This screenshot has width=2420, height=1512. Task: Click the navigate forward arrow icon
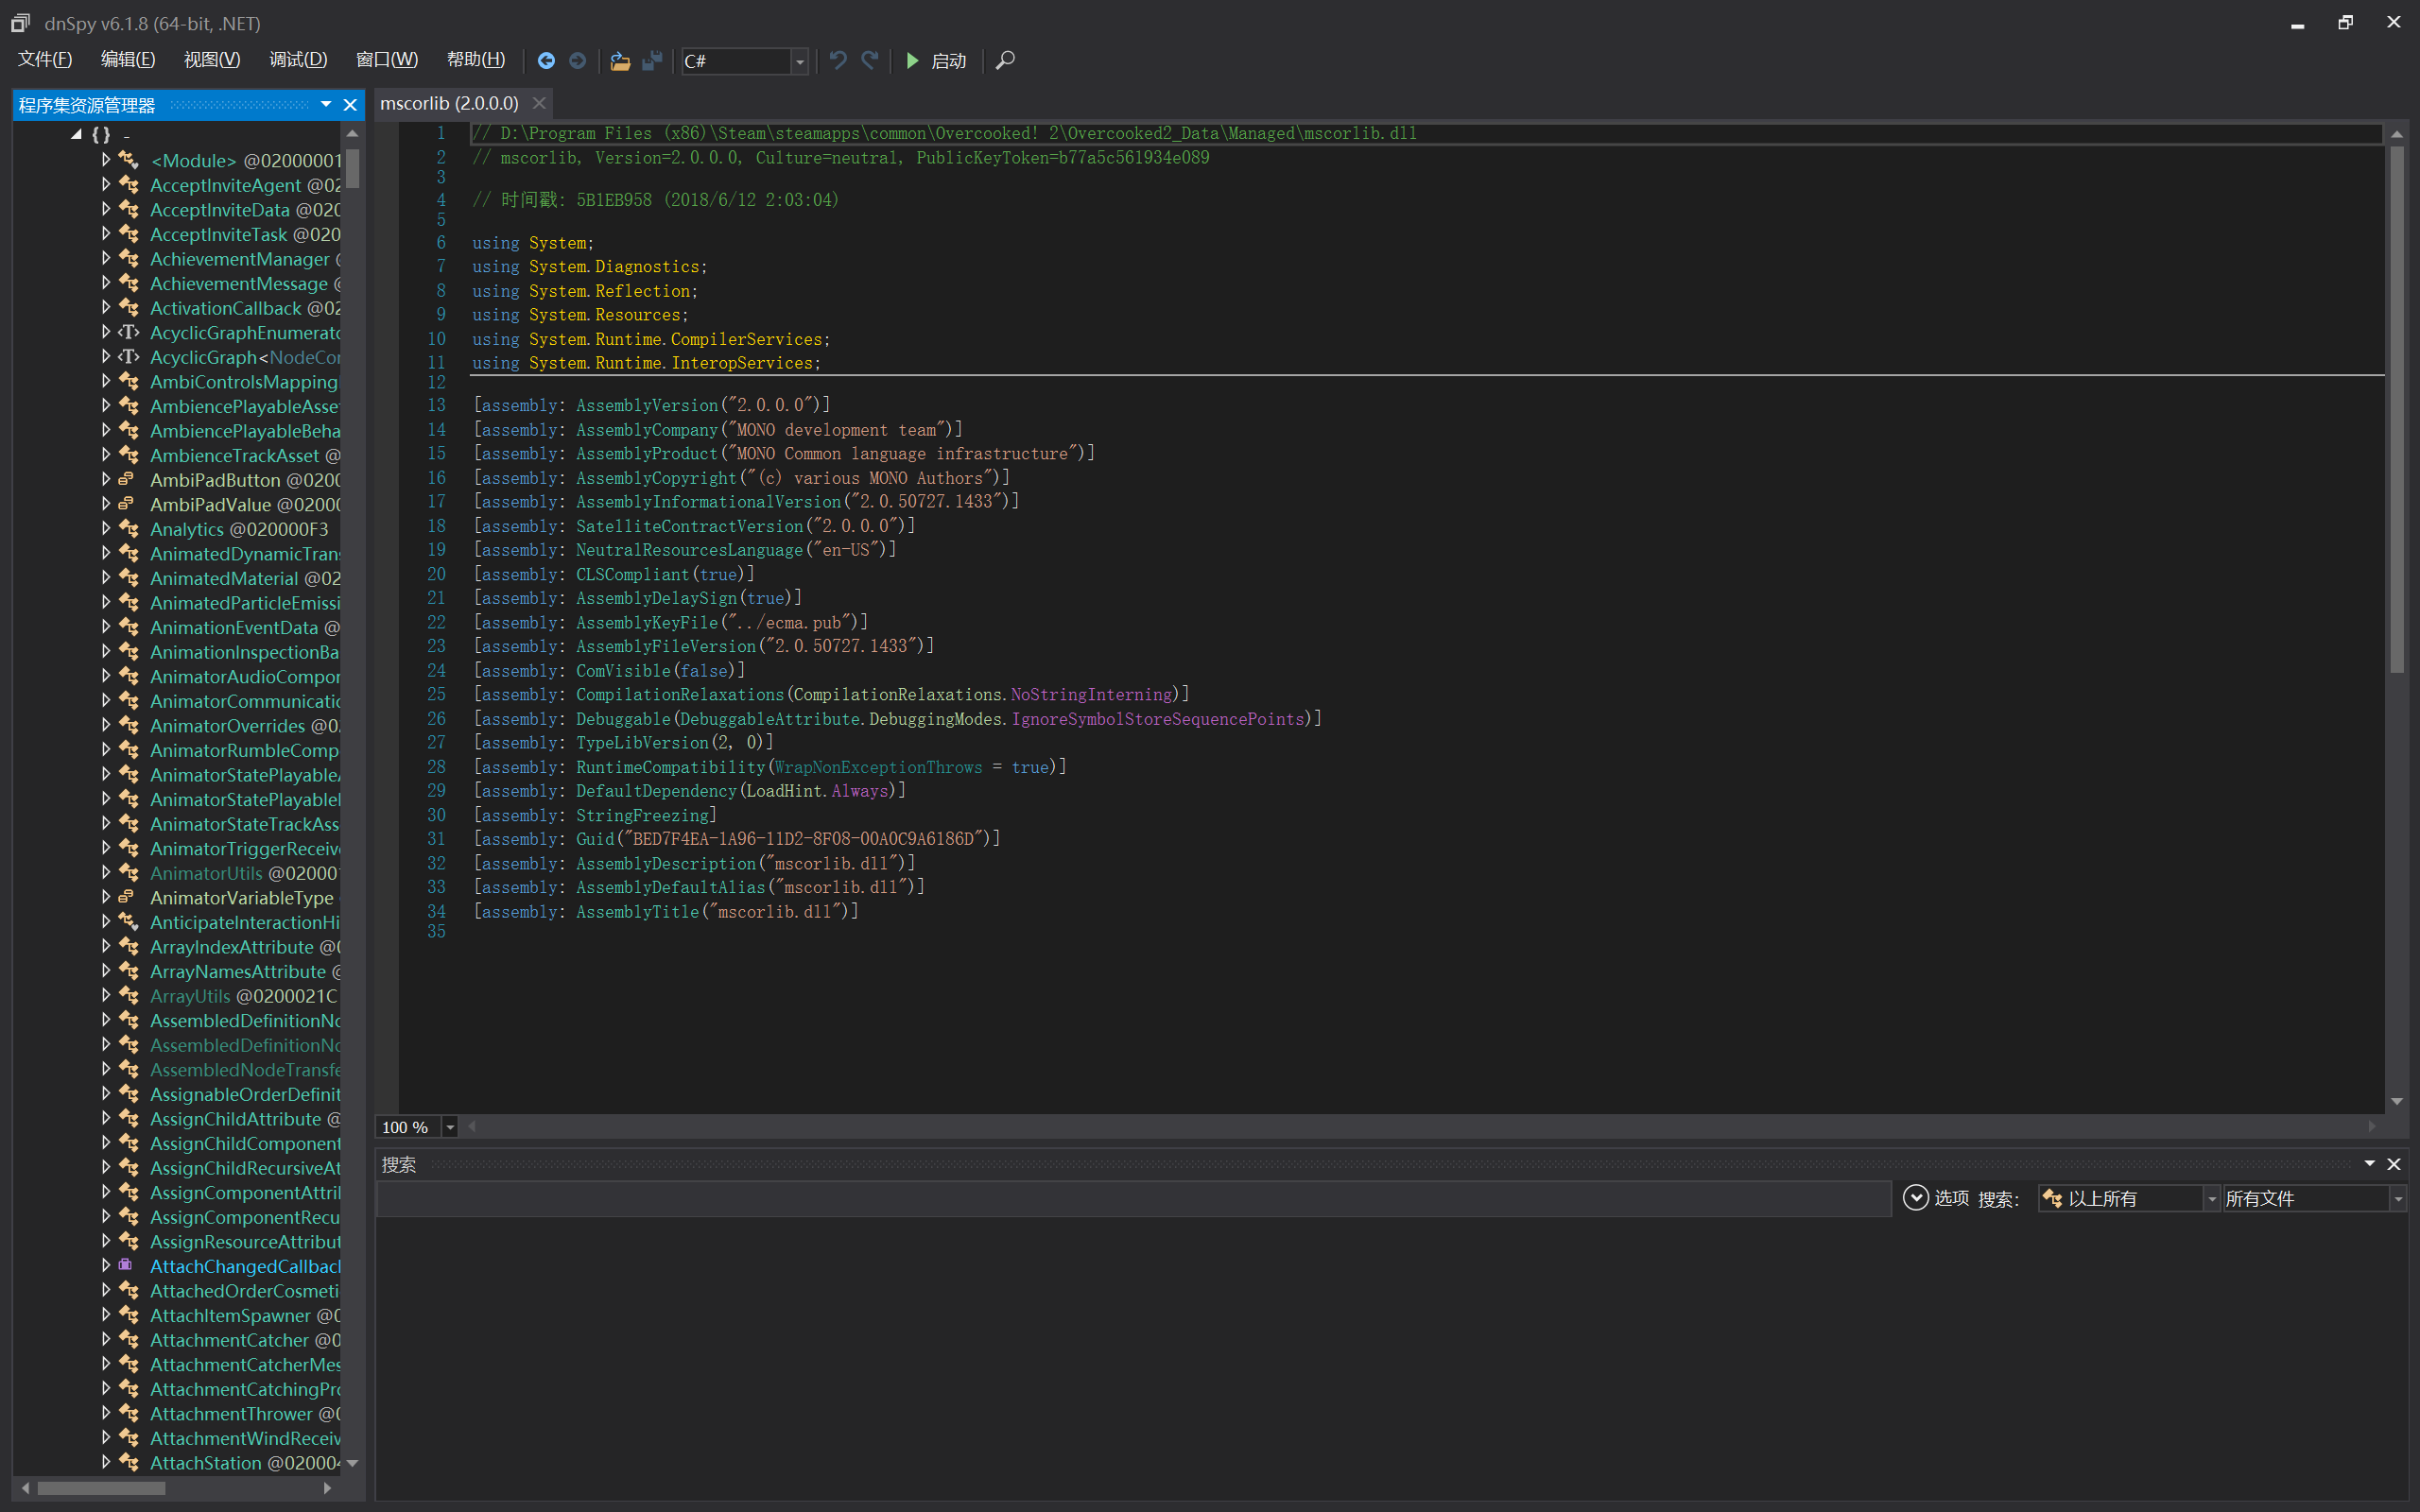578,61
